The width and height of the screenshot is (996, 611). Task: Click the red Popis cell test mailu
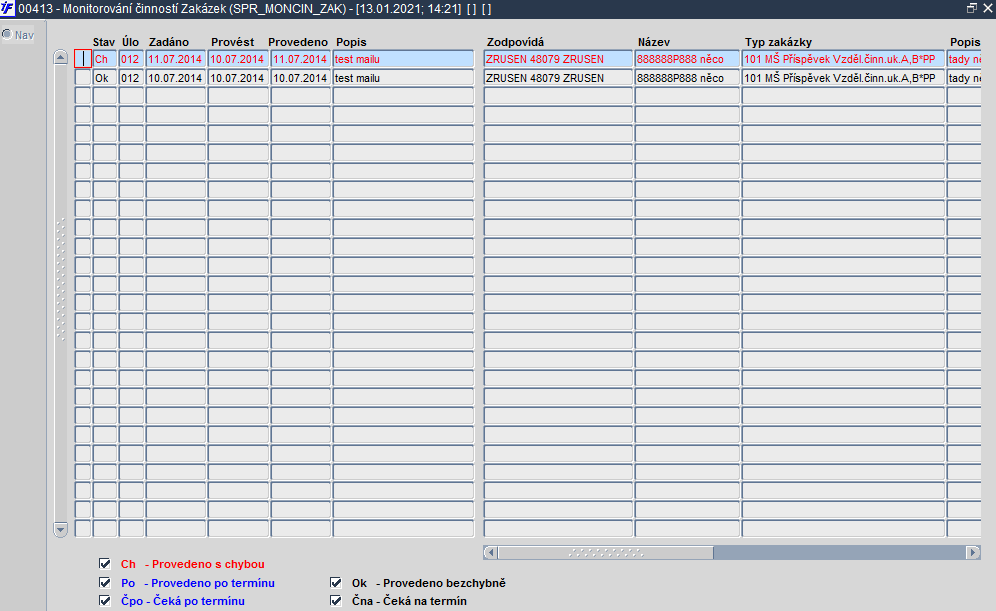pos(403,59)
